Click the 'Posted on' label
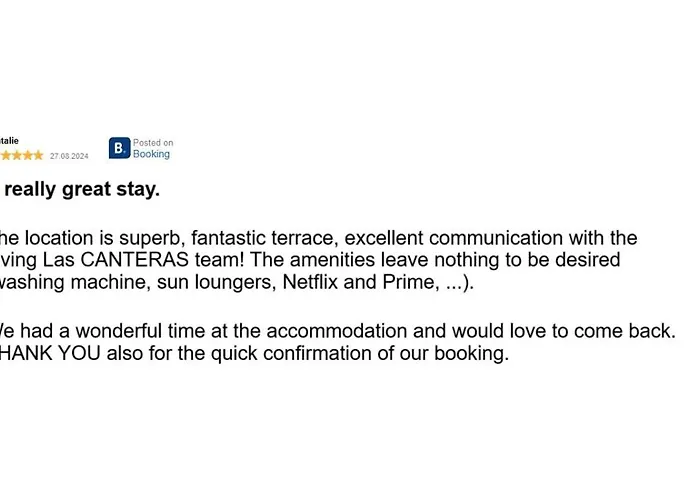 click(153, 143)
